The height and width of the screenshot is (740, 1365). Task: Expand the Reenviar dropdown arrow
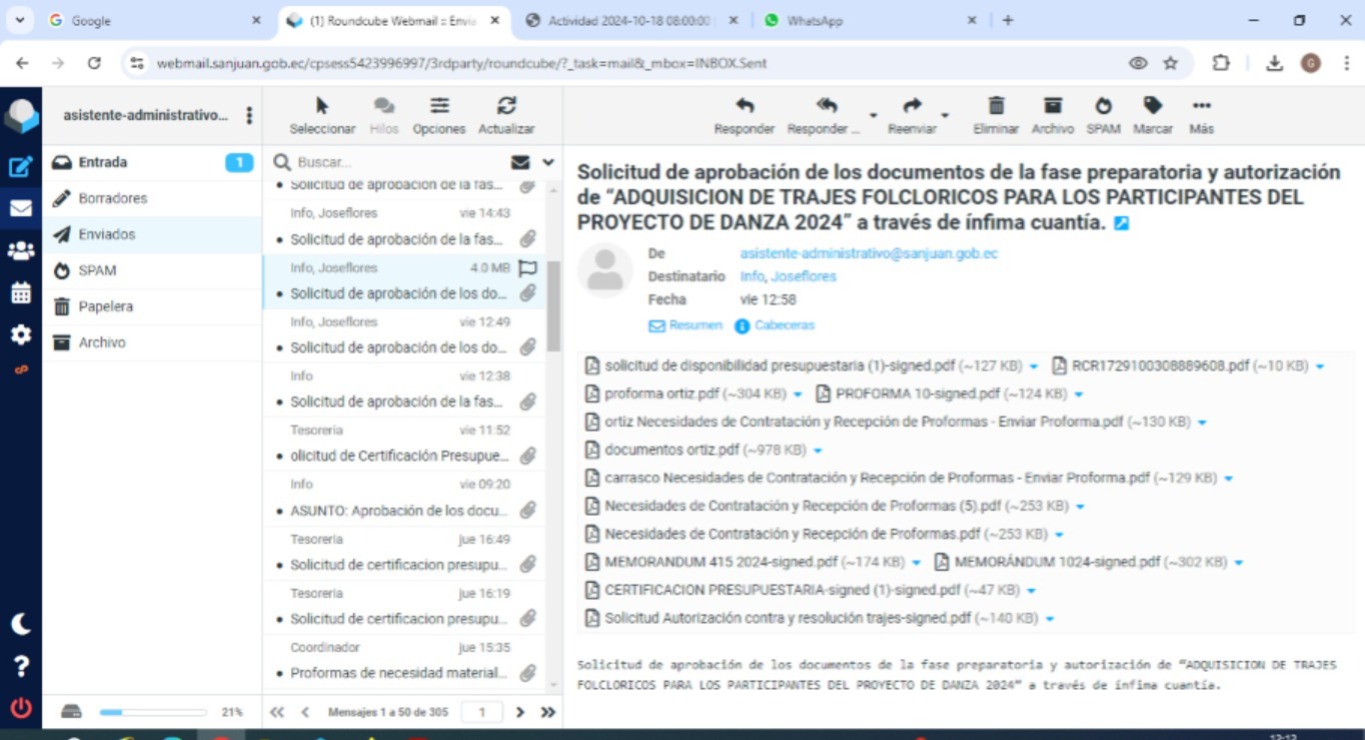[945, 116]
